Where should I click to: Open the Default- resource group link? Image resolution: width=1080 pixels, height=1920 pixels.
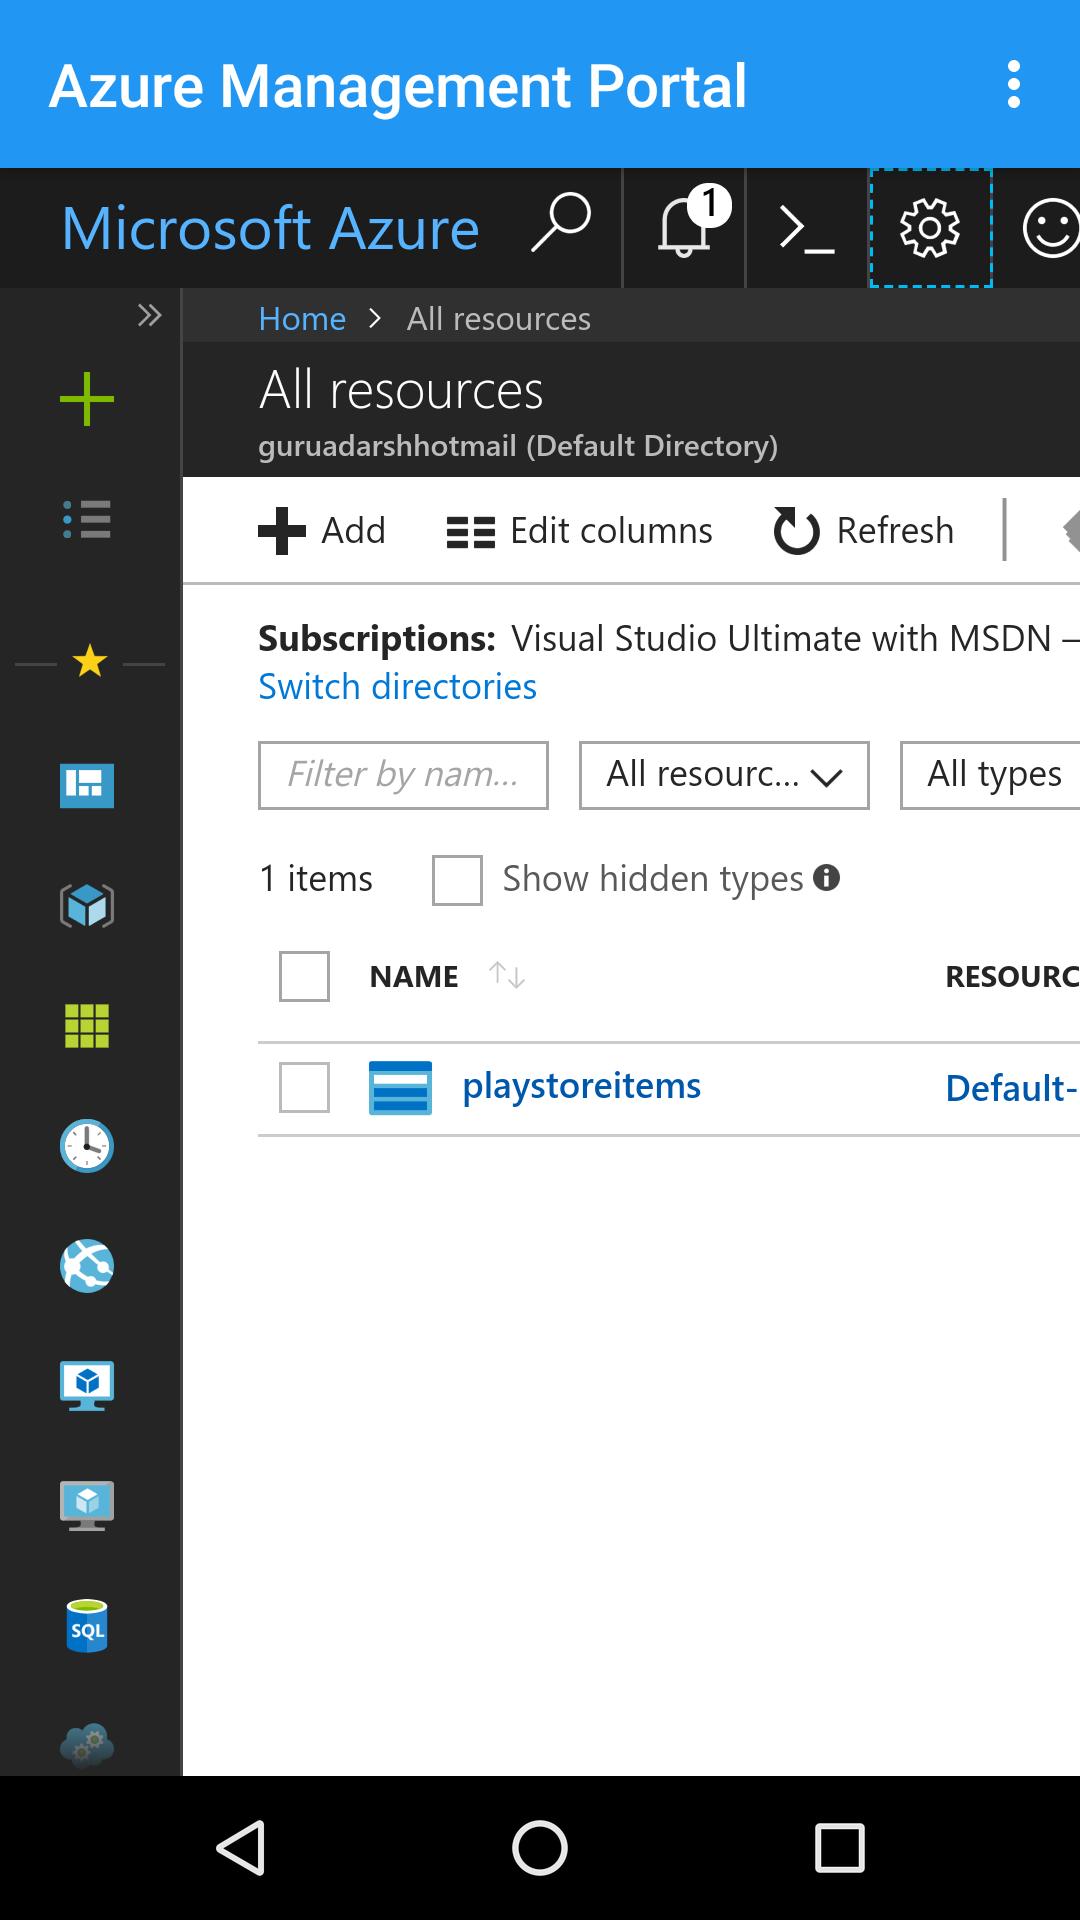(x=1012, y=1088)
